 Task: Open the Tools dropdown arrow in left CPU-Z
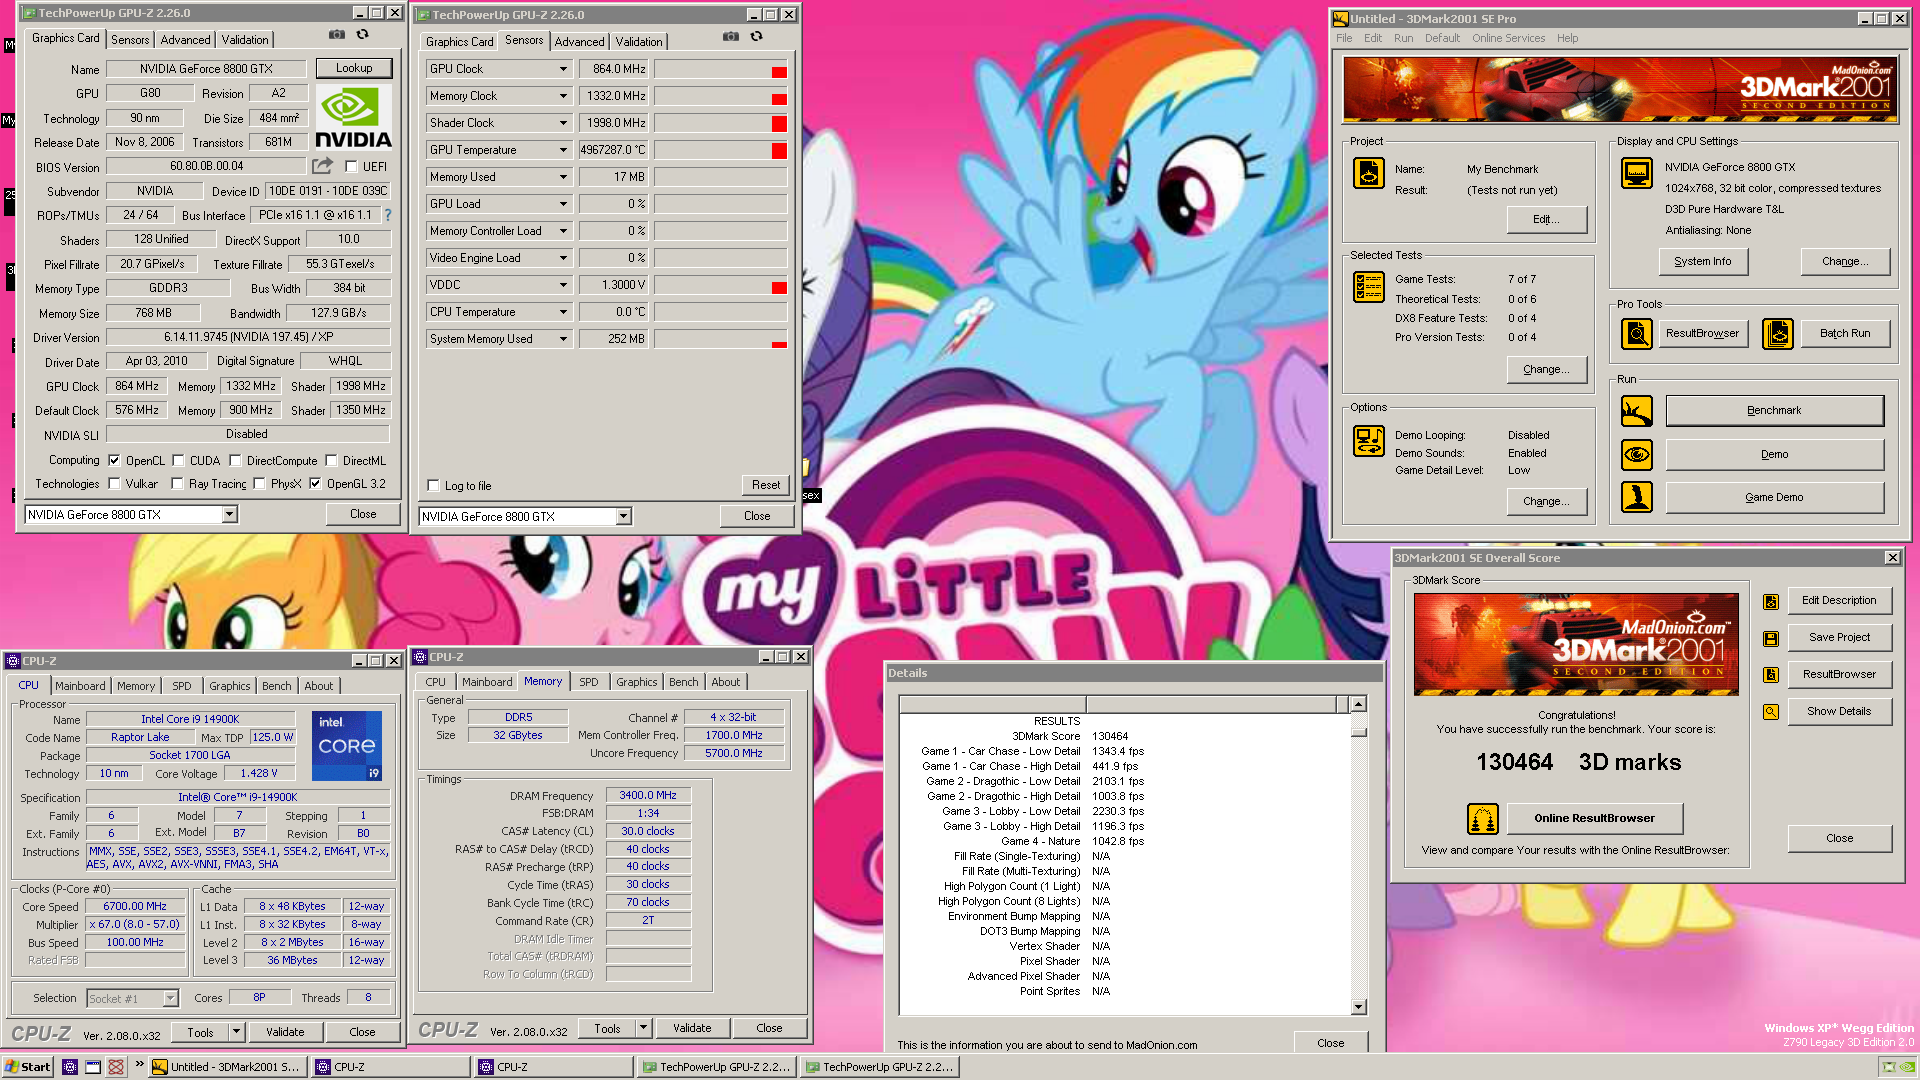click(237, 1032)
